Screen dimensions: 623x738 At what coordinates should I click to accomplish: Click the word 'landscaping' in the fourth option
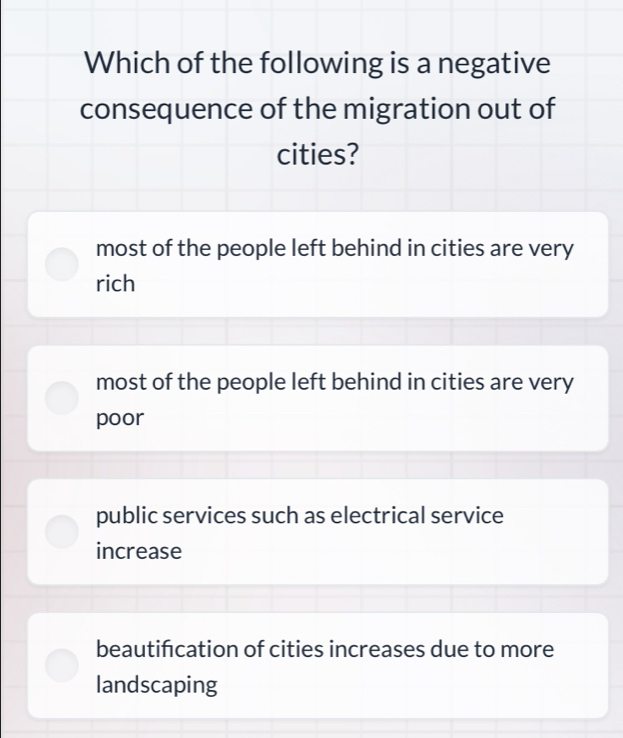[x=157, y=685]
